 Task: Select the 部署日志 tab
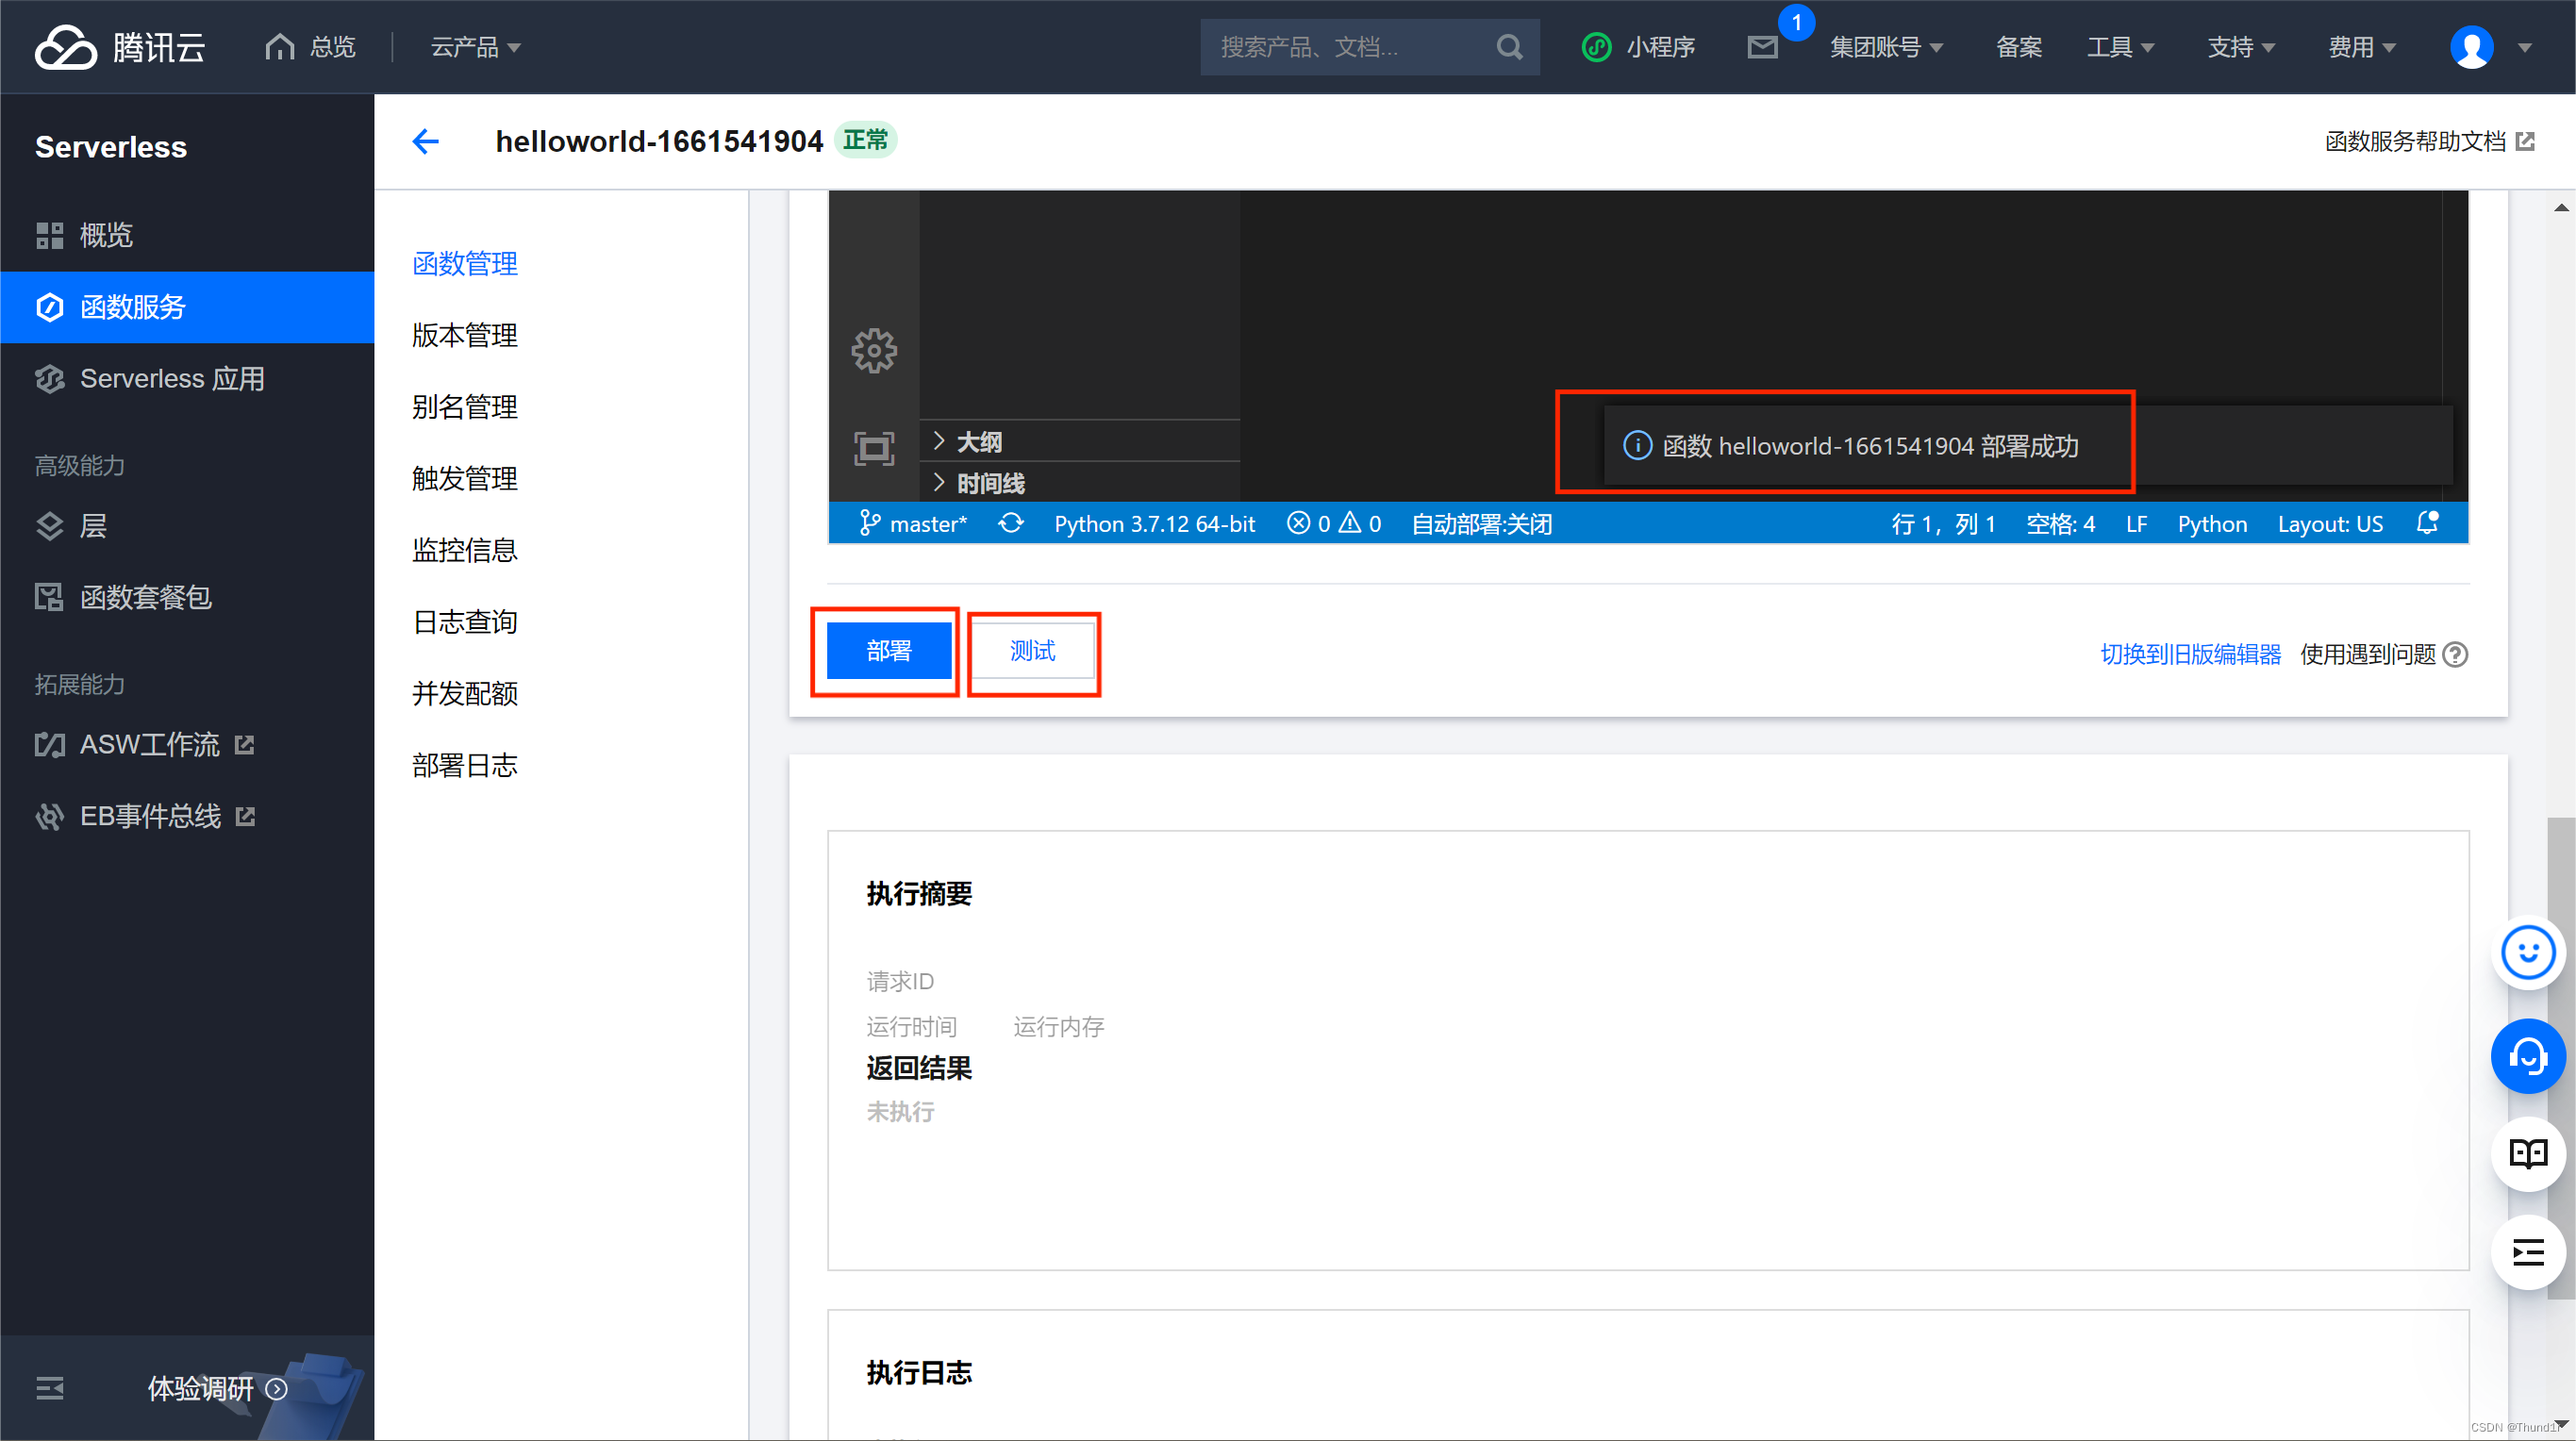(x=464, y=765)
